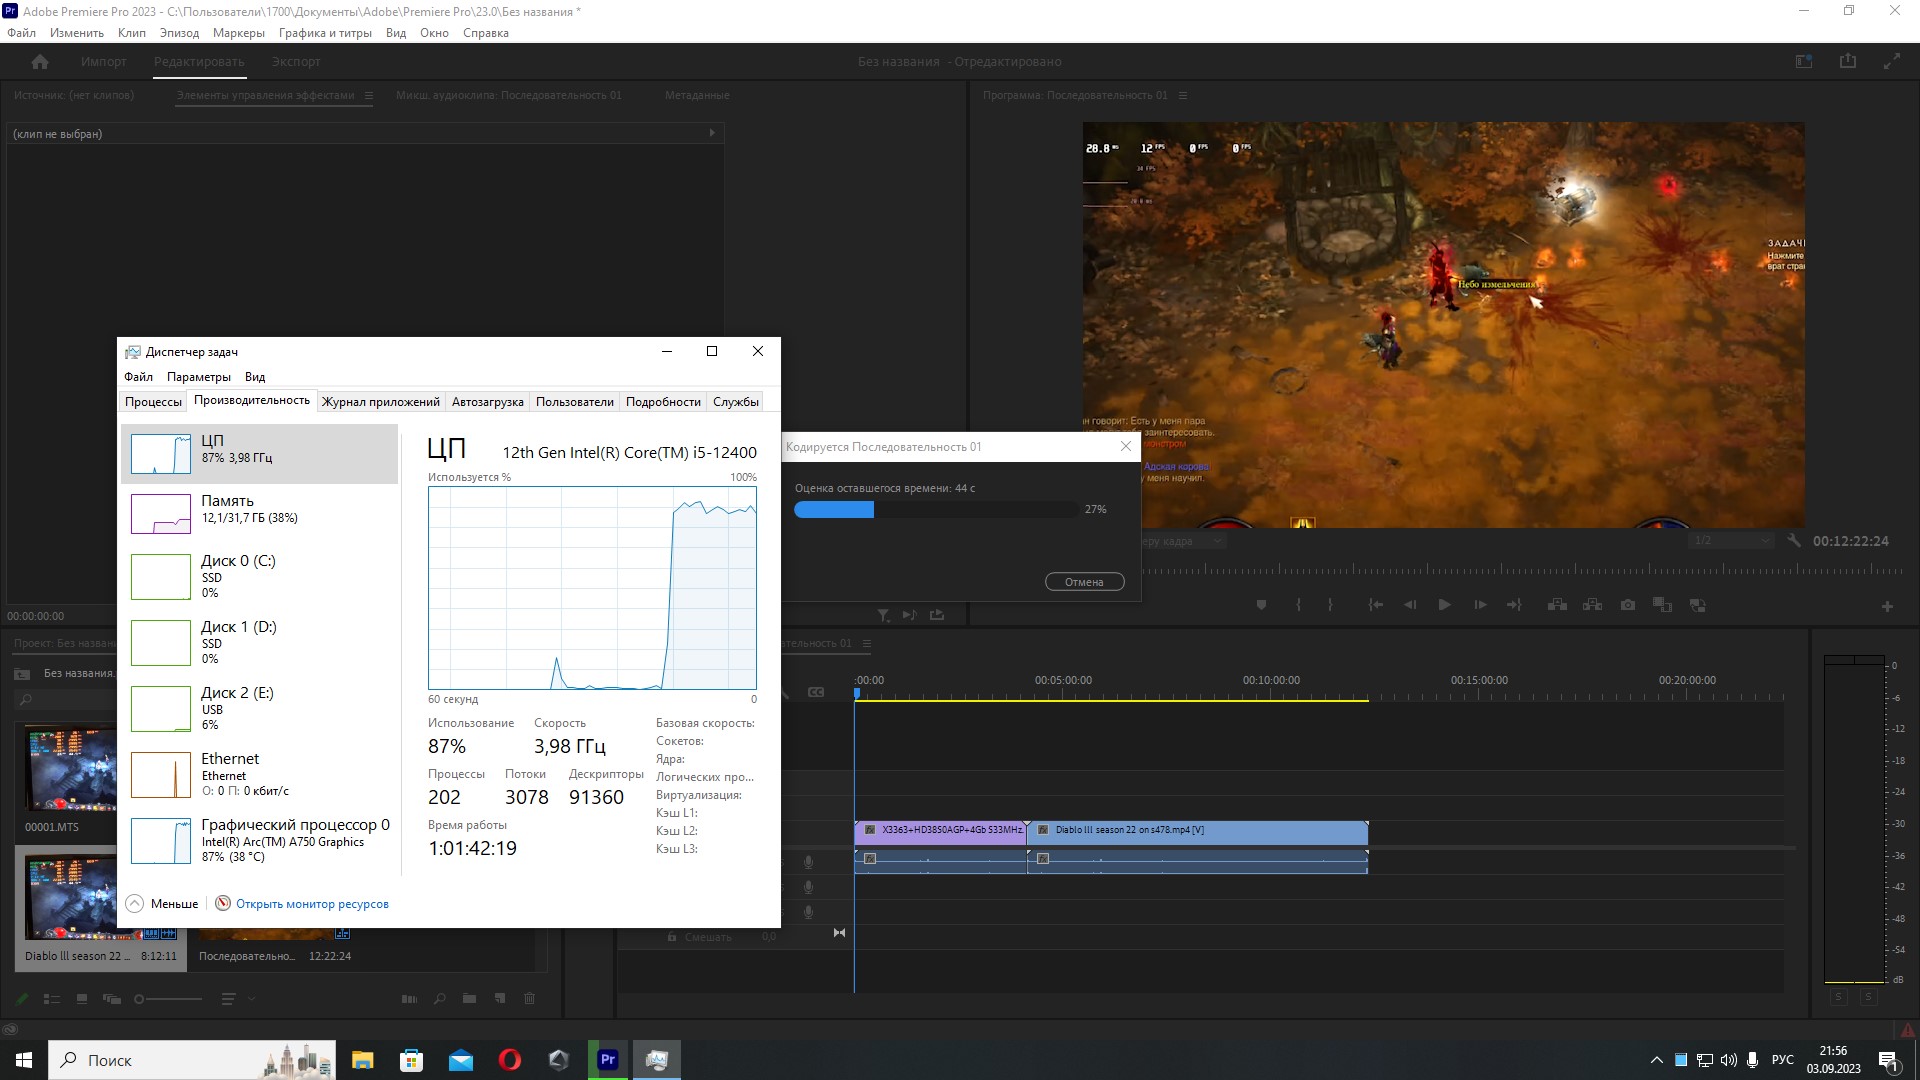Collapse Task Manager with Меньше chevron

(135, 904)
